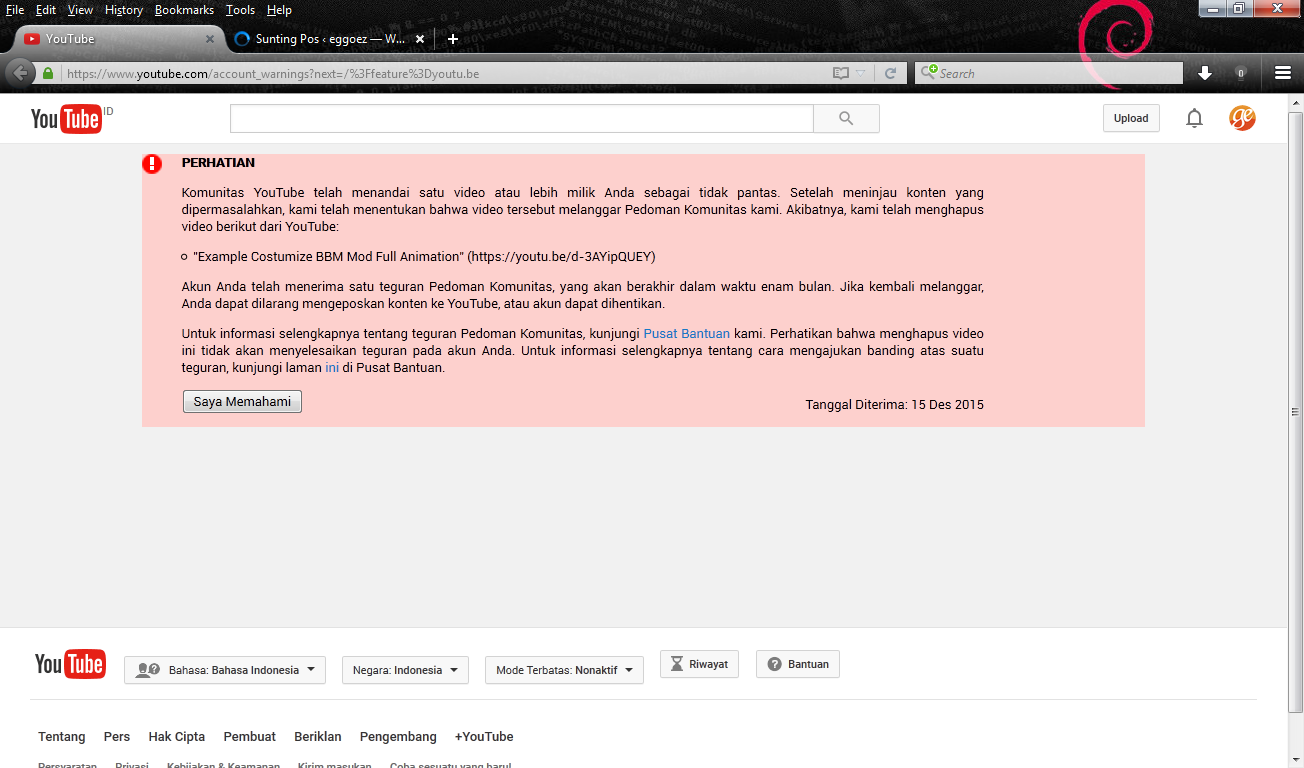This screenshot has height=768, width=1304.
Task: Reload the page with refresh icon
Action: (890, 73)
